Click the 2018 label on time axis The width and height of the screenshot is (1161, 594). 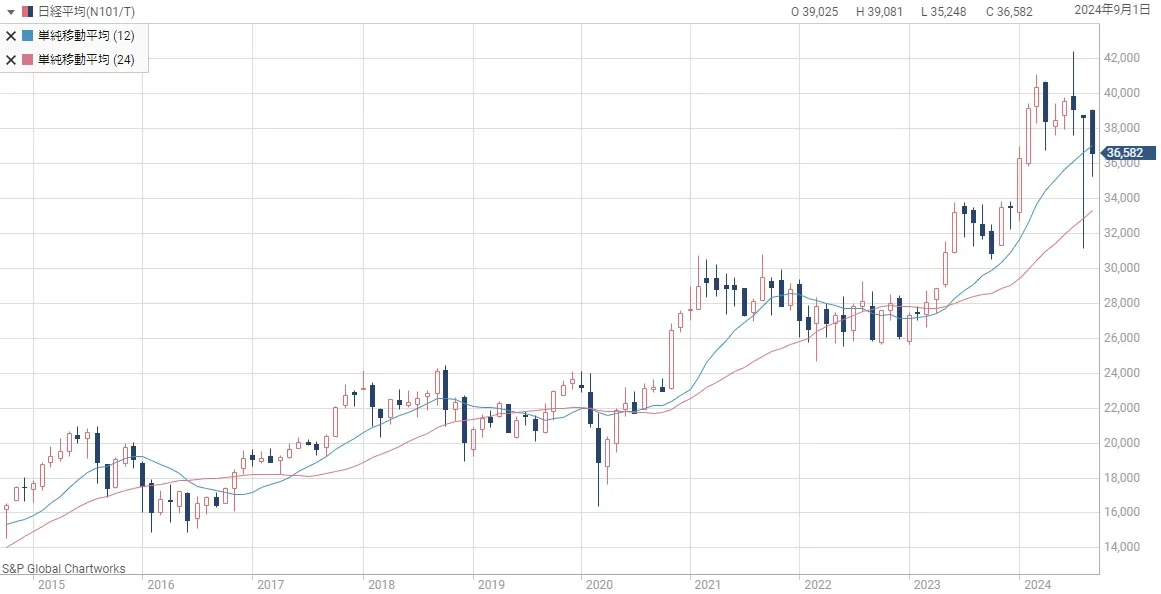[379, 585]
